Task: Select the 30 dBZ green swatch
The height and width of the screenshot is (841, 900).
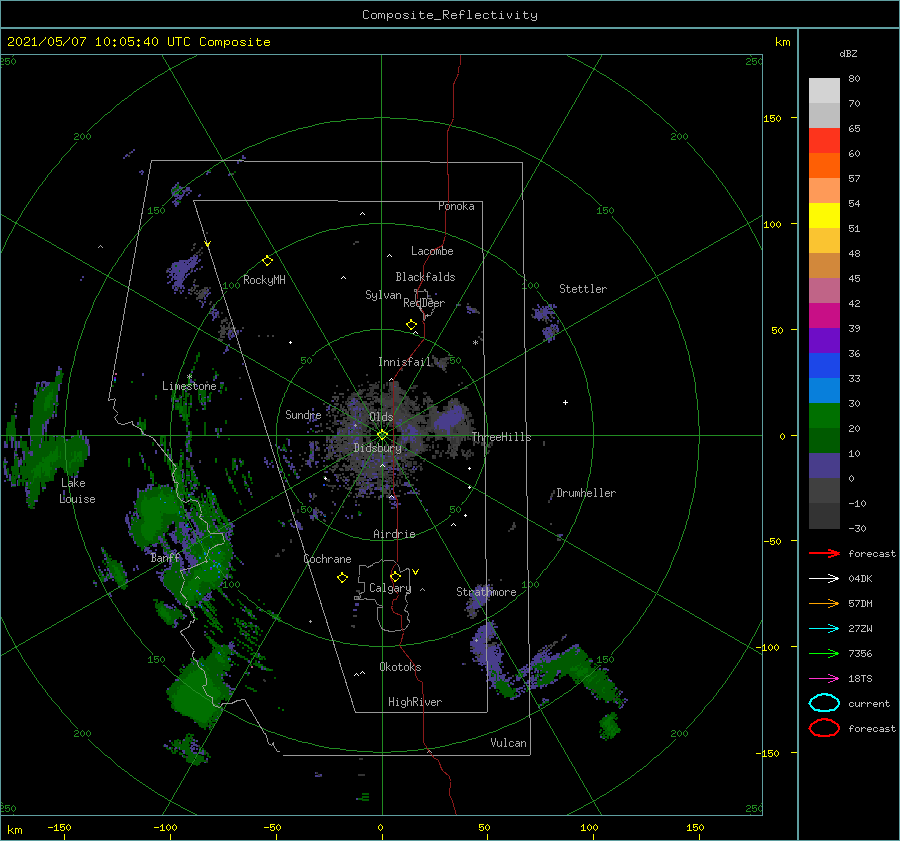Action: pyautogui.click(x=824, y=415)
